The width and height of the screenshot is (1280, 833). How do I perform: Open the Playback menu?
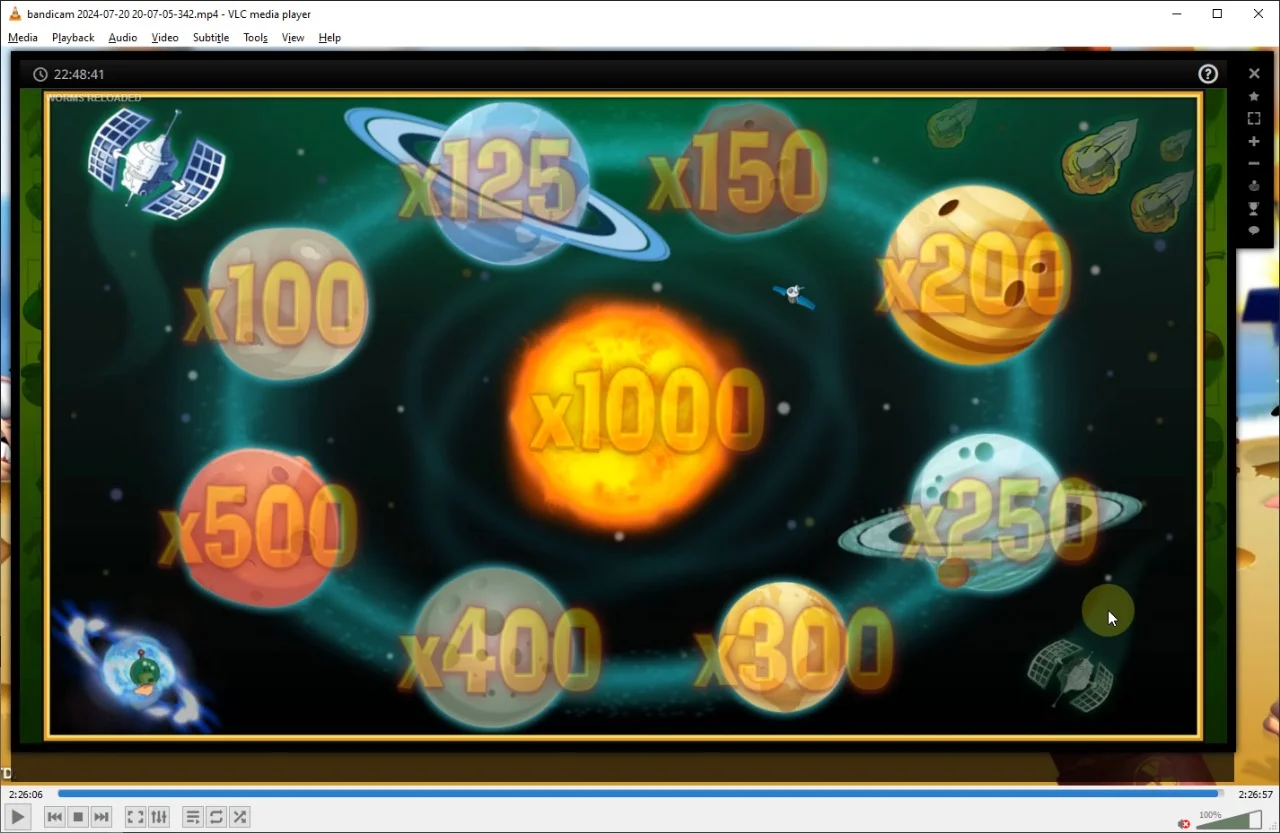(73, 38)
